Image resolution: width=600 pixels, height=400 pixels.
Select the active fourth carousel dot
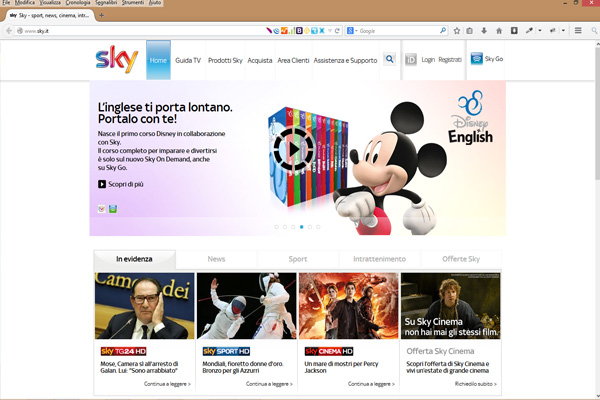(302, 227)
